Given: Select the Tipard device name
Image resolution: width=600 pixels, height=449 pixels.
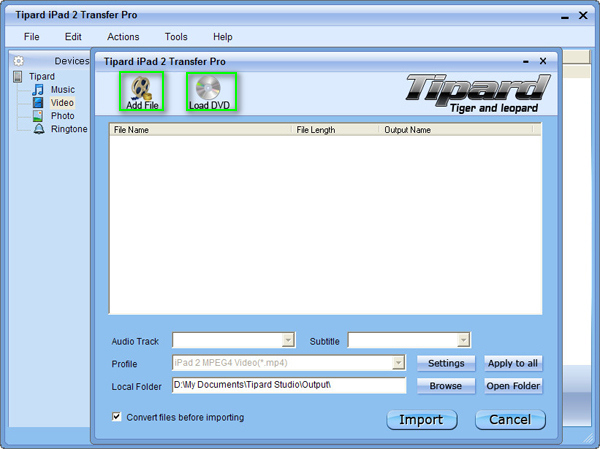Looking at the screenshot, I should (x=42, y=77).
